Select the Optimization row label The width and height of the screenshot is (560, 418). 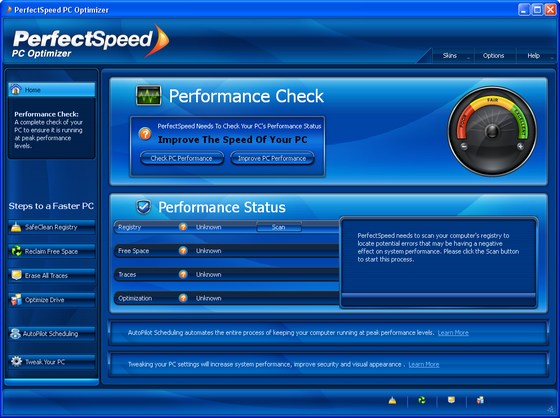(135, 298)
